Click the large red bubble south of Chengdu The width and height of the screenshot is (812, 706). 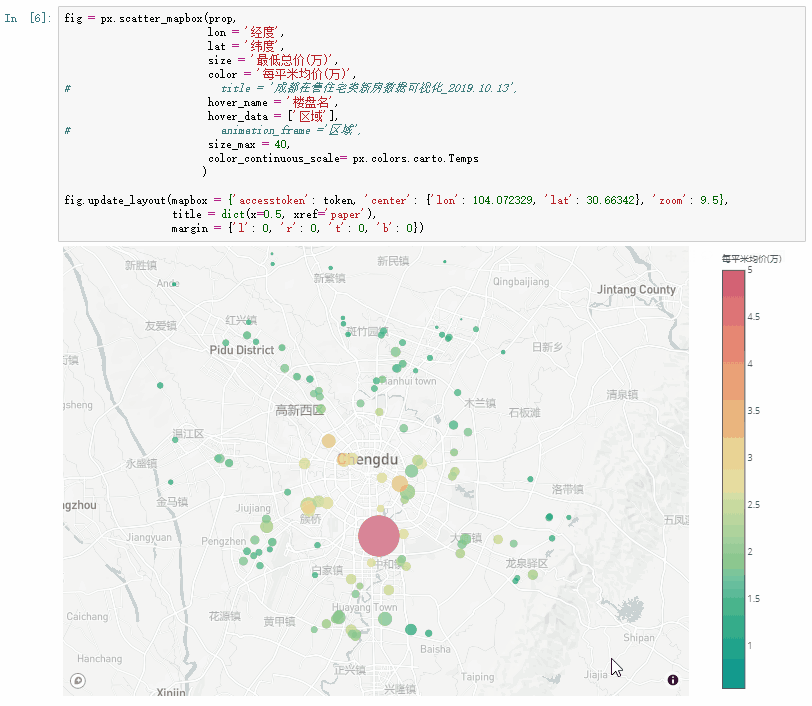pos(379,536)
